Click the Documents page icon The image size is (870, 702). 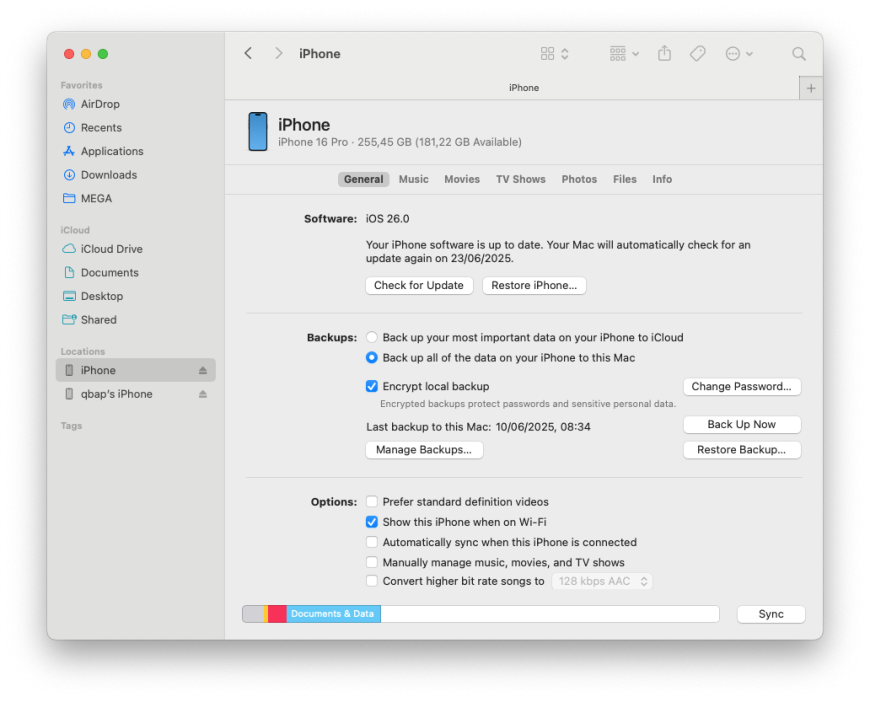click(x=69, y=272)
